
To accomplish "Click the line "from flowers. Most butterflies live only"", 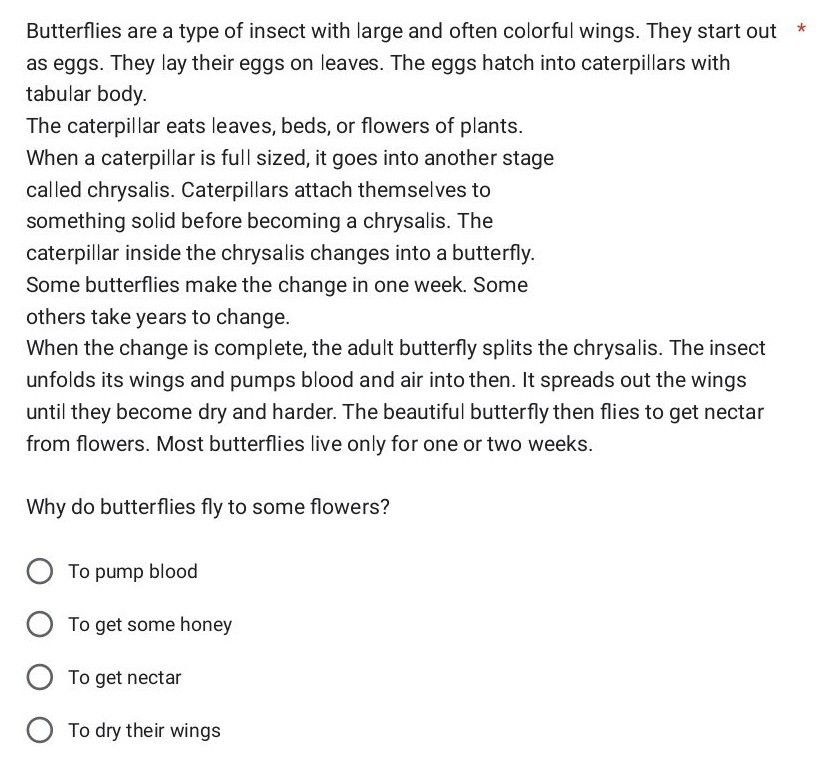I will [309, 444].
